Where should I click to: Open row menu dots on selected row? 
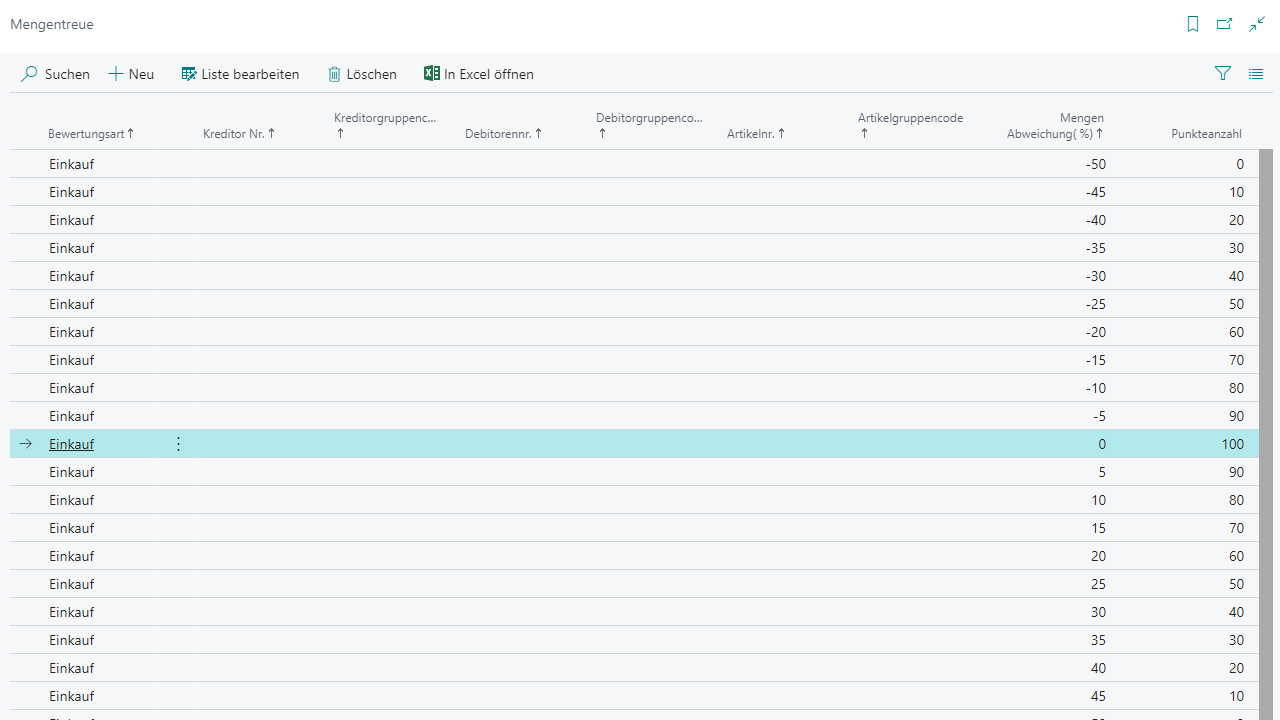pos(179,444)
